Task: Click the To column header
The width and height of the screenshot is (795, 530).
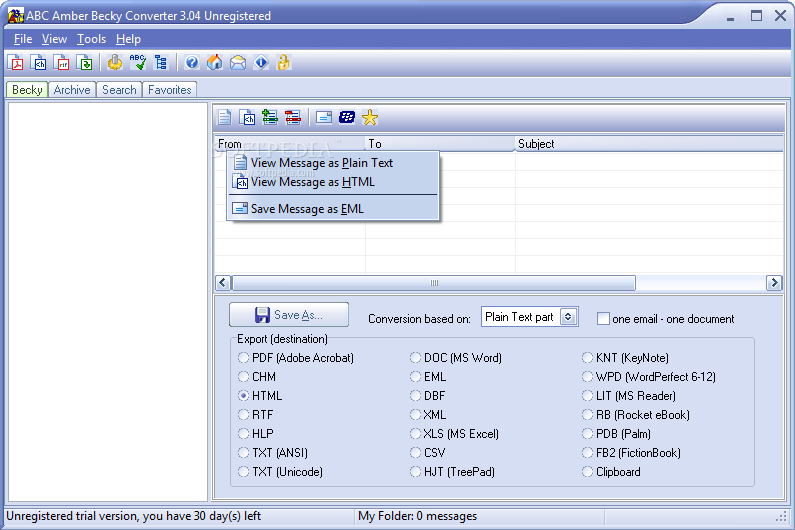Action: (x=440, y=144)
